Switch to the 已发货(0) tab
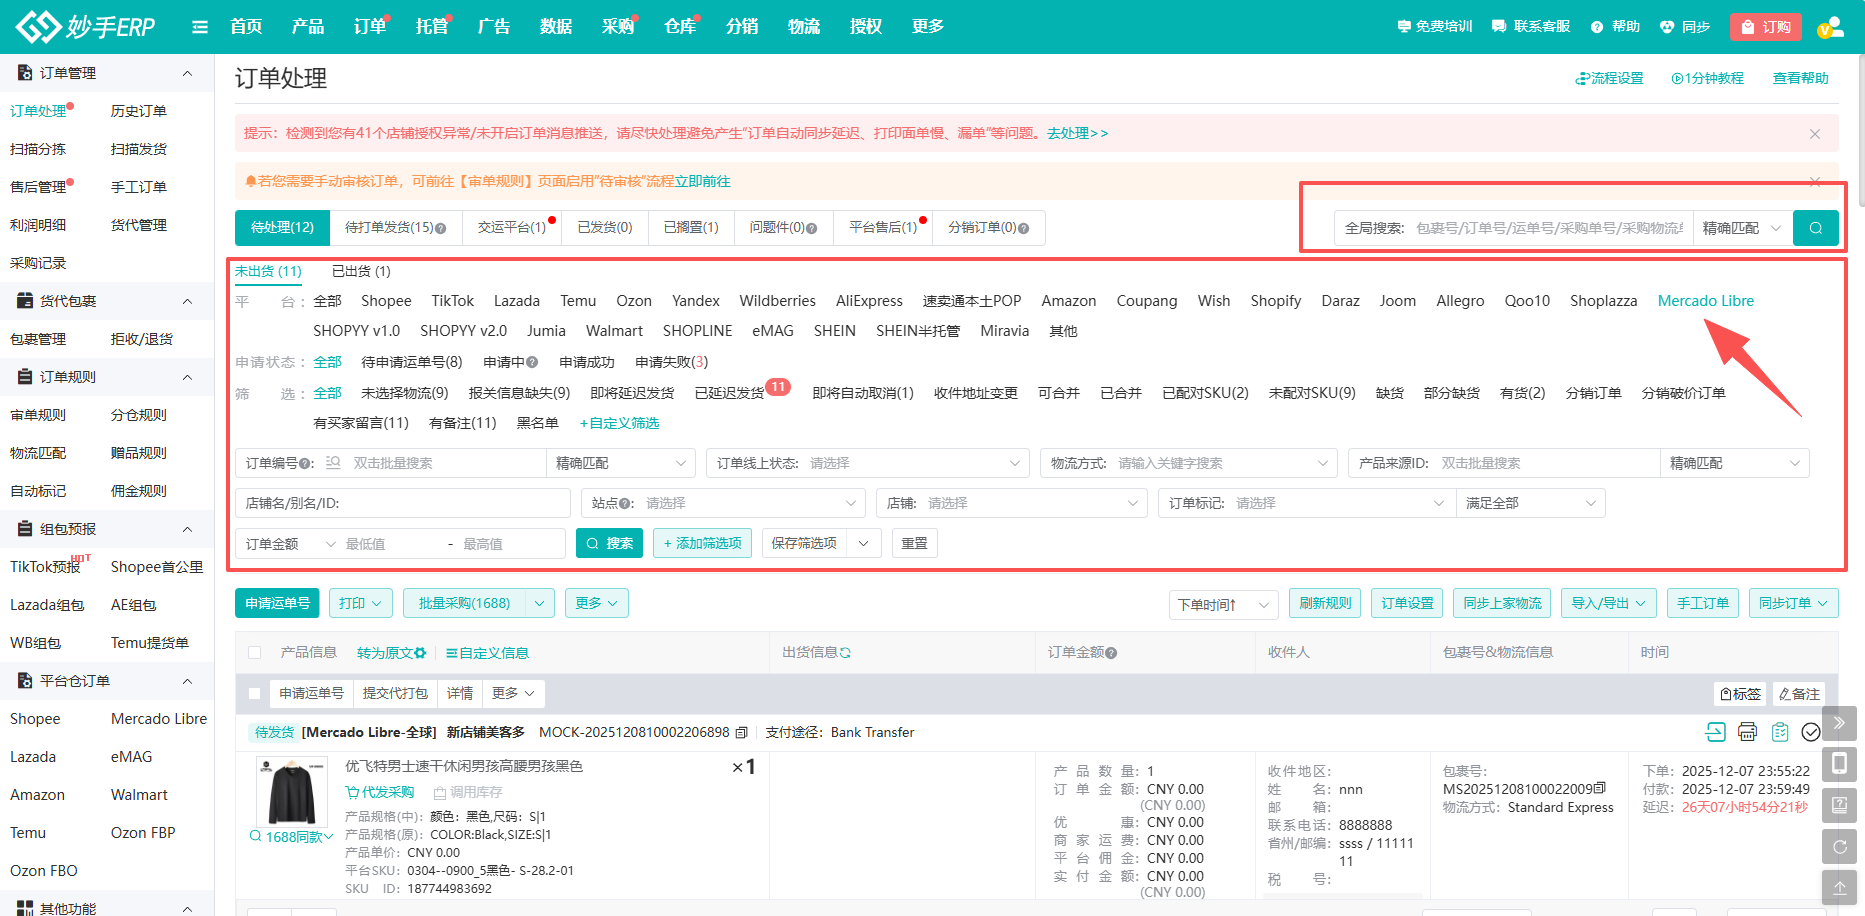This screenshot has height=916, width=1865. (604, 228)
